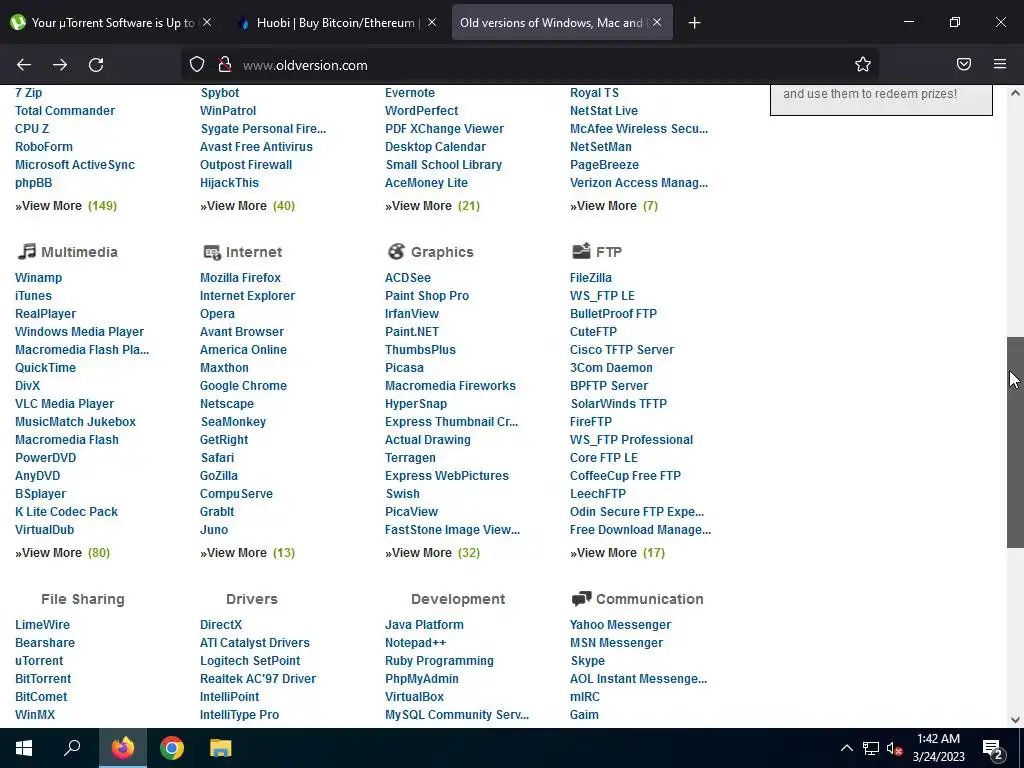Click the Multimedia music note icon
The image size is (1024, 768).
(27, 251)
